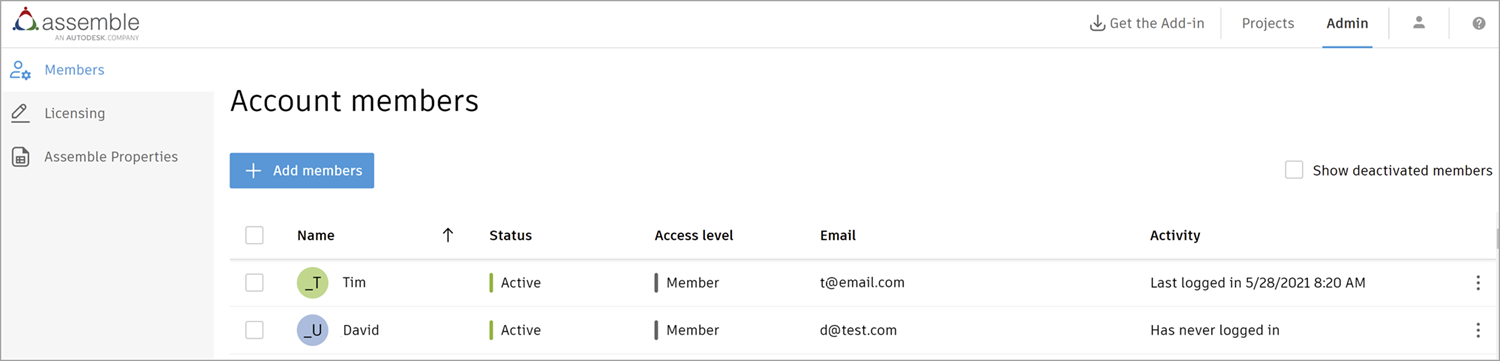Select the Members sidebar icon
Screen dimensions: 1500x361
click(20, 70)
